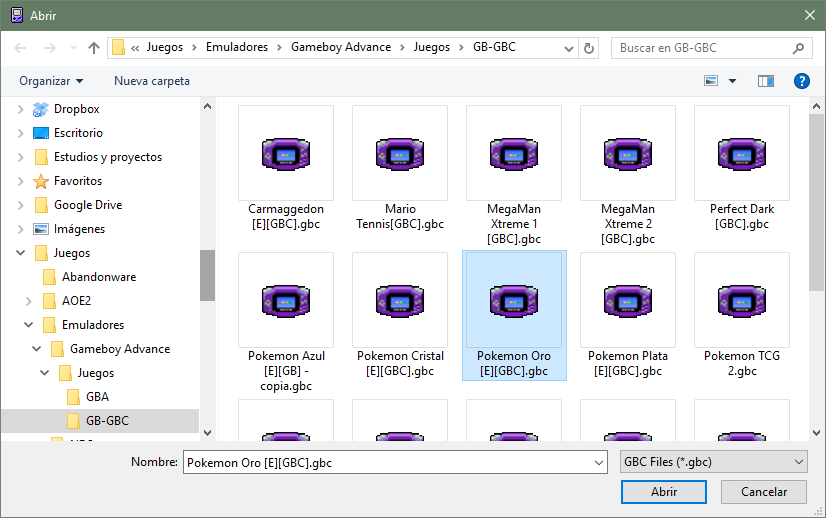Click the Dropbox icon in the sidebar
826x518 pixels.
coord(41,109)
